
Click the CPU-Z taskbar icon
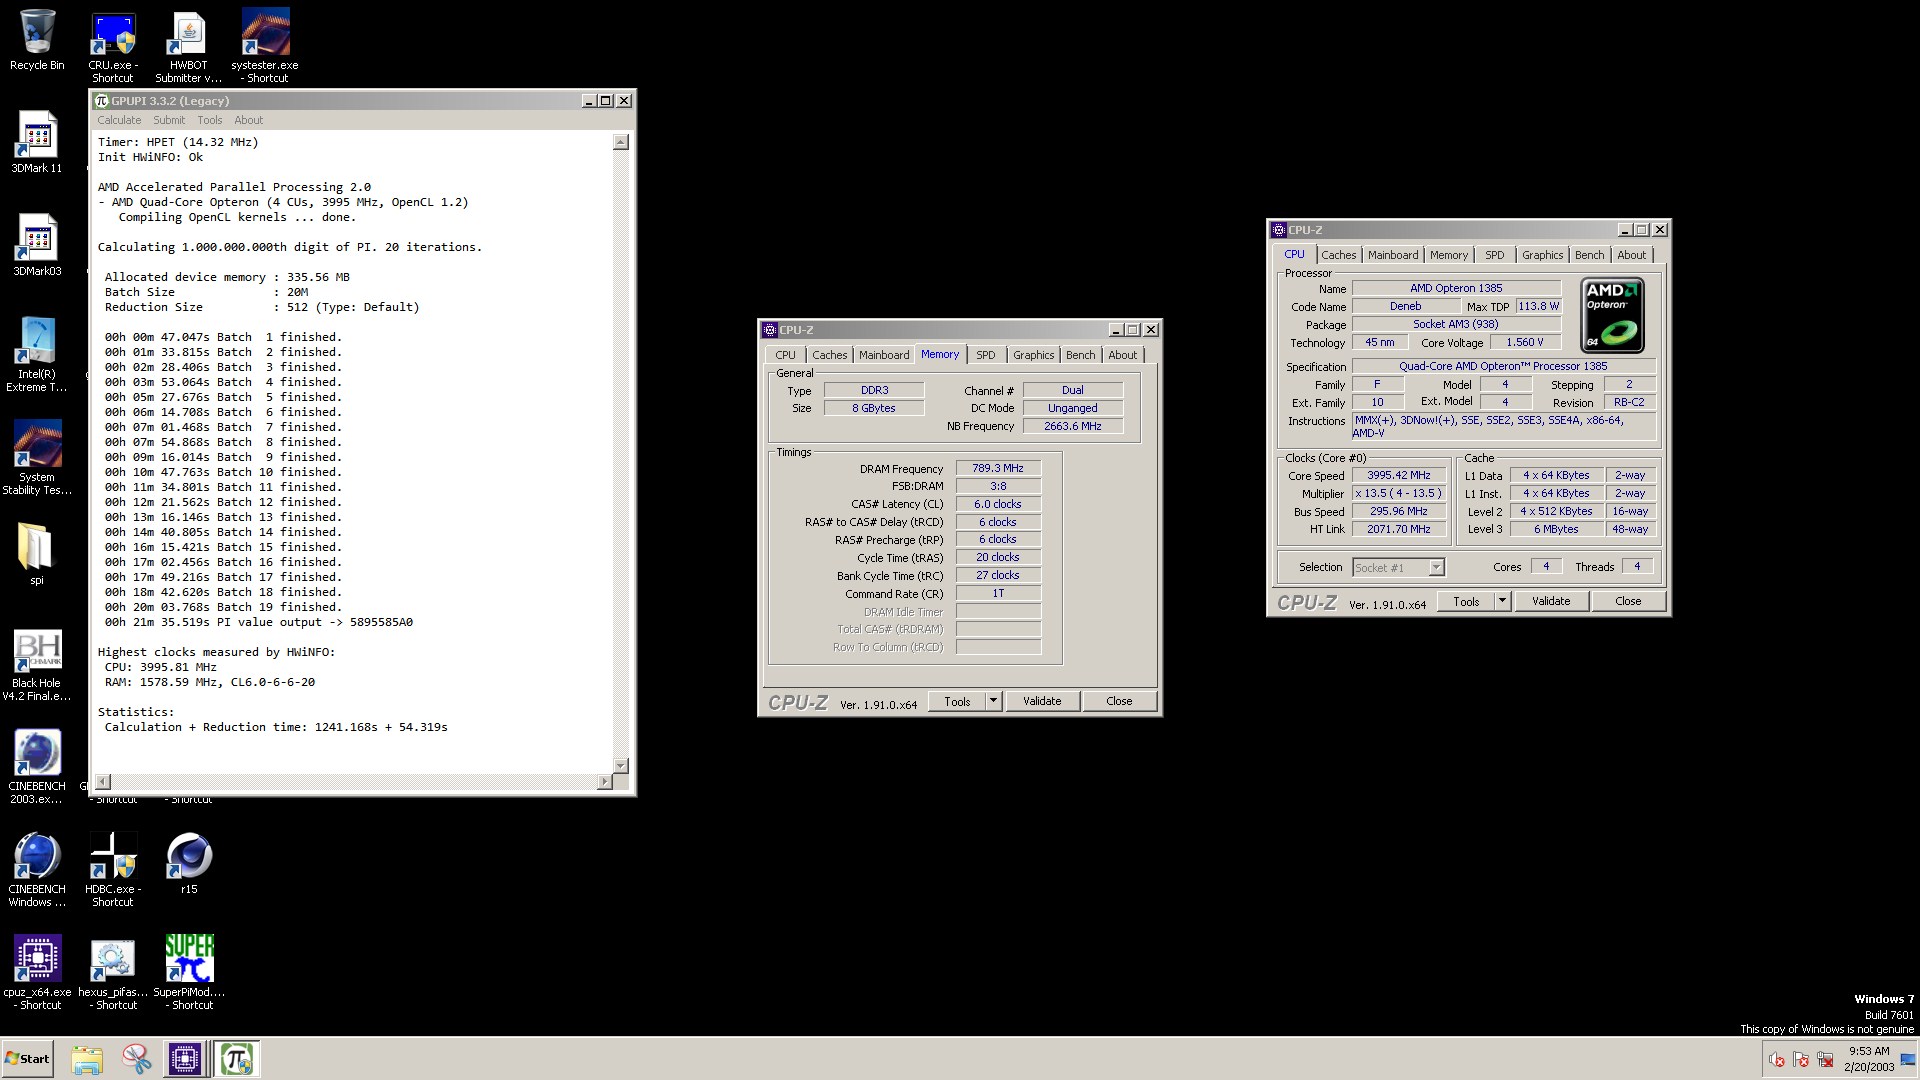click(185, 1059)
